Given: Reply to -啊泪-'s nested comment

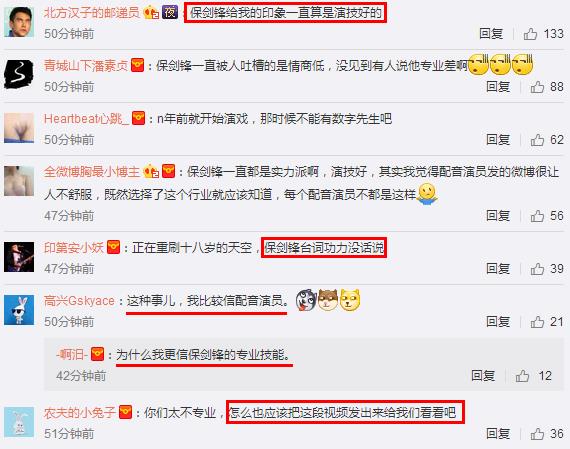Looking at the screenshot, I should pyautogui.click(x=483, y=376).
